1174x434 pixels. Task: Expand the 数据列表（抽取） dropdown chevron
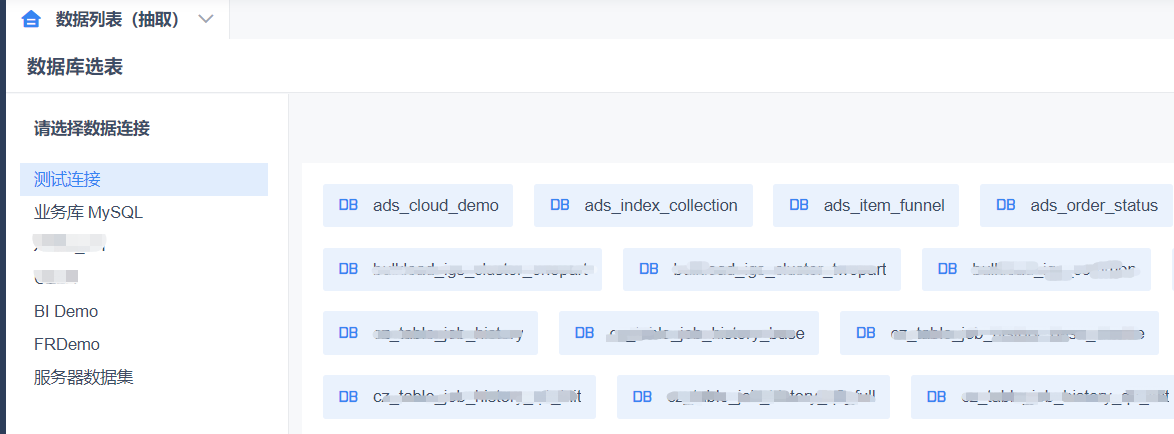[206, 19]
